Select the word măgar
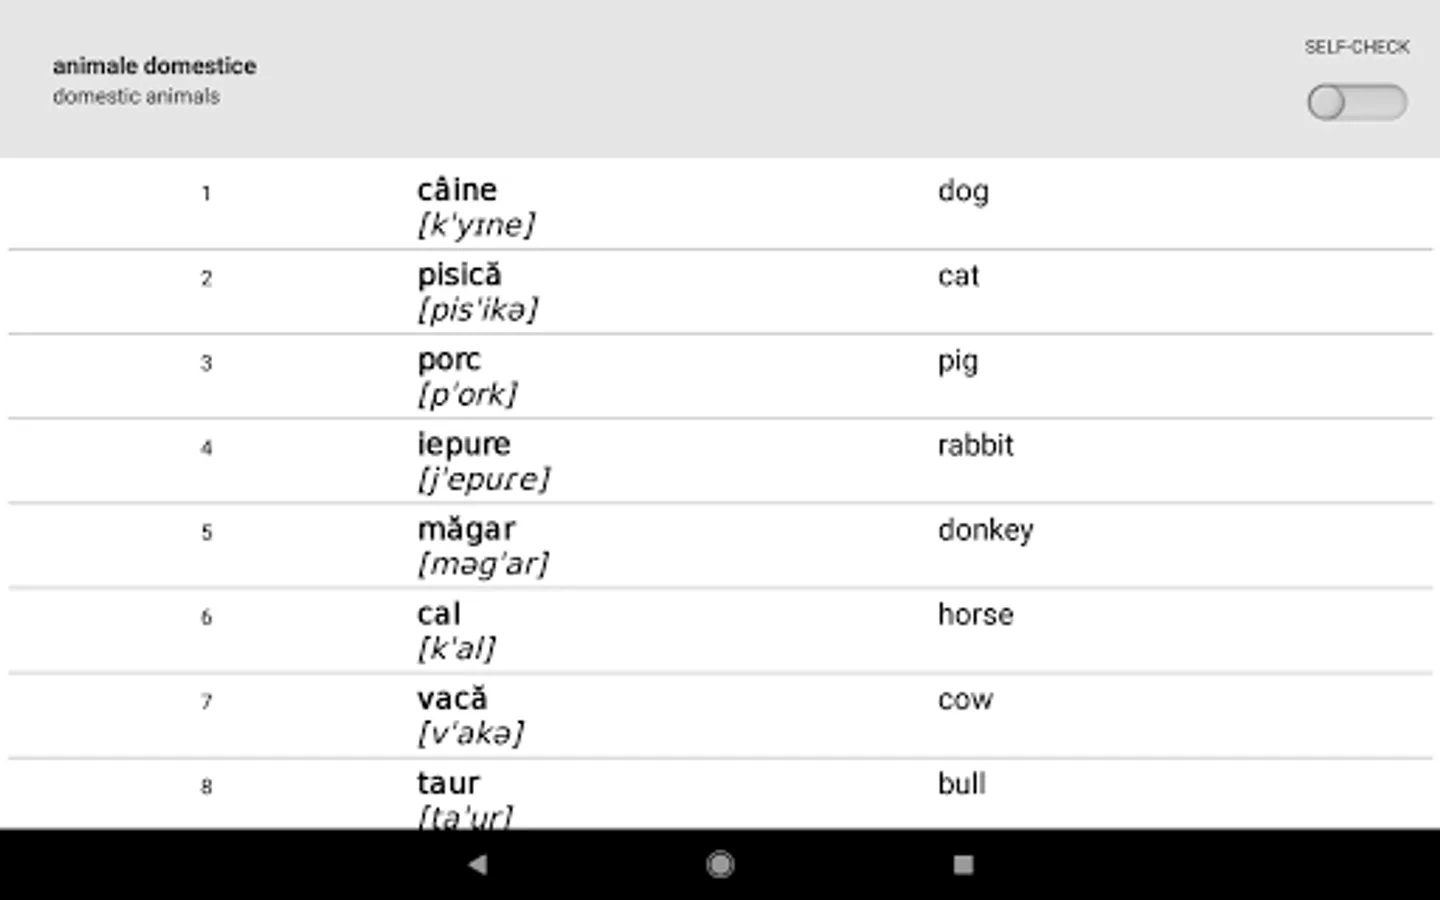This screenshot has height=900, width=1440. (x=466, y=529)
